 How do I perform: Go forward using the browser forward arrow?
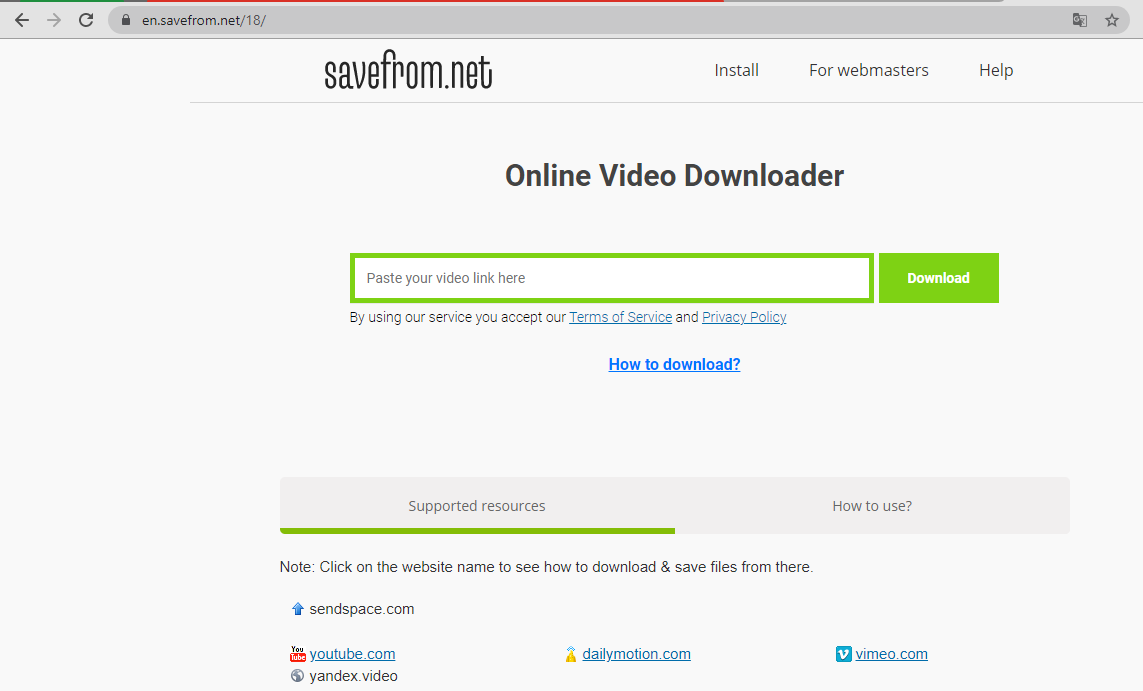[54, 20]
